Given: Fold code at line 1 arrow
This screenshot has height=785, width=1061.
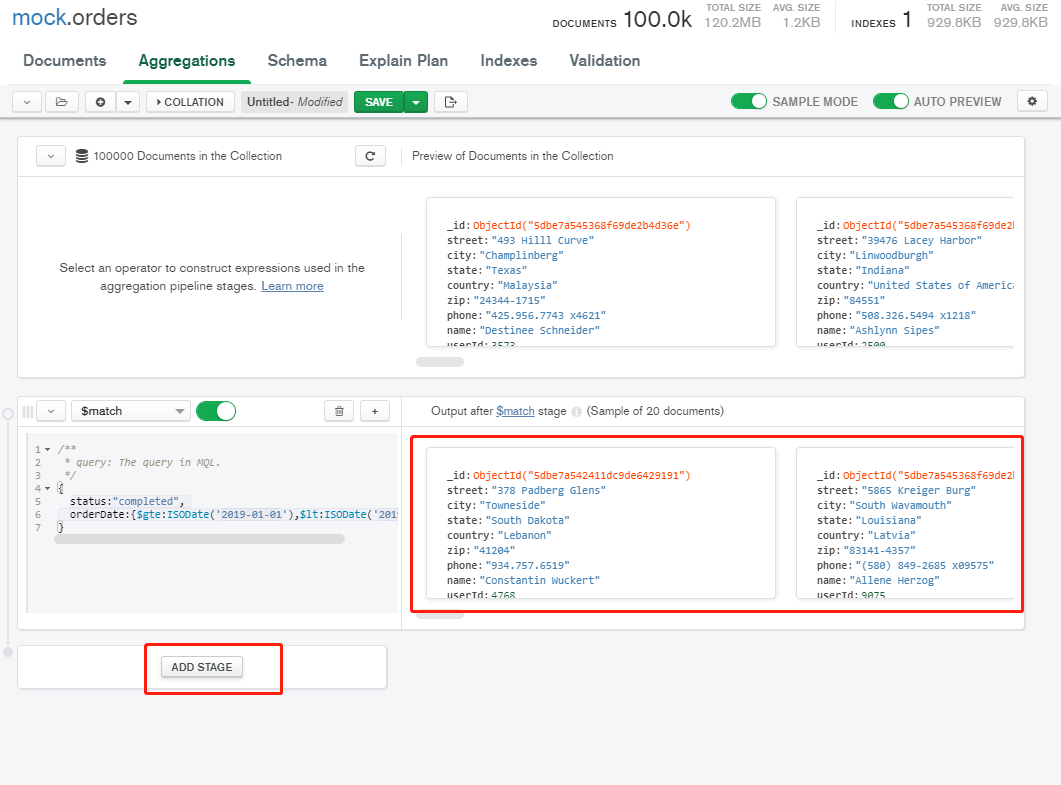Looking at the screenshot, I should point(47,449).
